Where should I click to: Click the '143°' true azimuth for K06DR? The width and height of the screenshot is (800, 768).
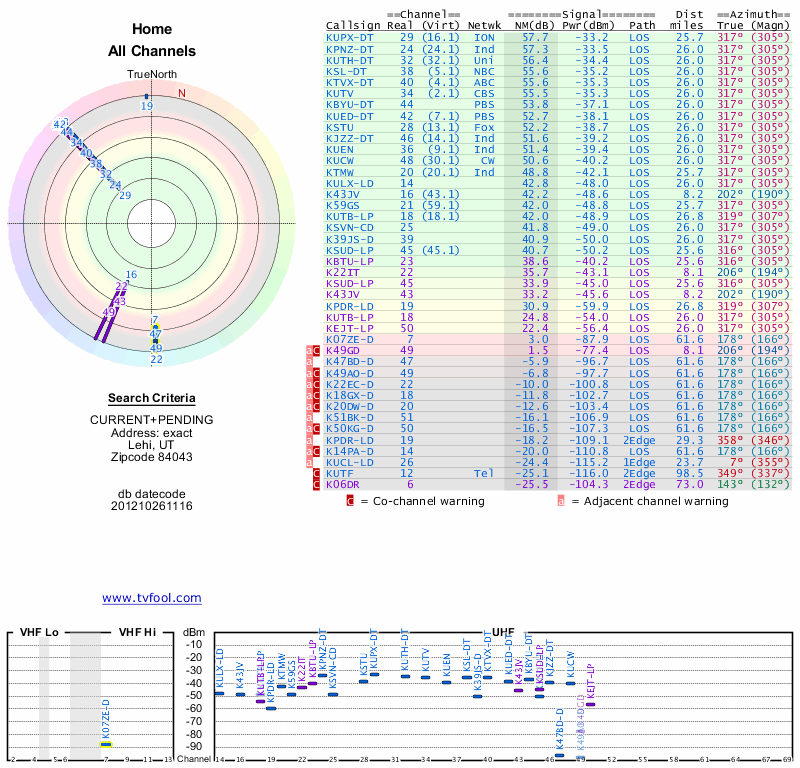click(730, 484)
